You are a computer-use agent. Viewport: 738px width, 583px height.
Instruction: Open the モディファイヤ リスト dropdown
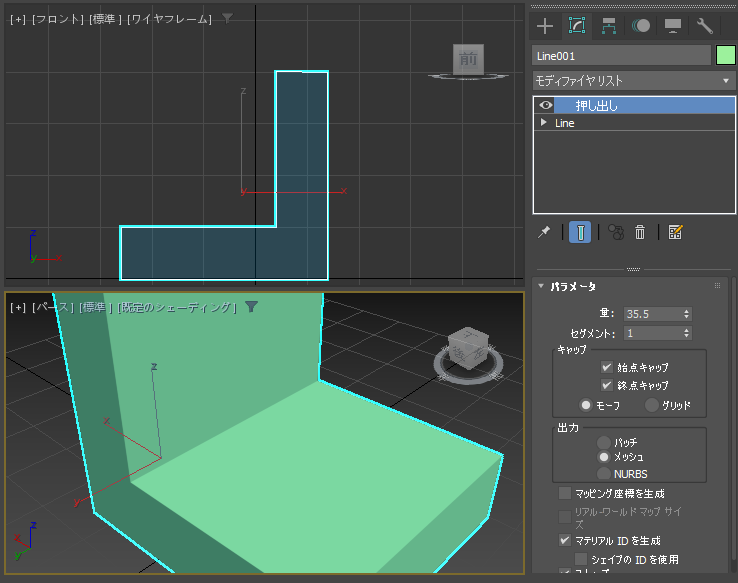(x=634, y=81)
